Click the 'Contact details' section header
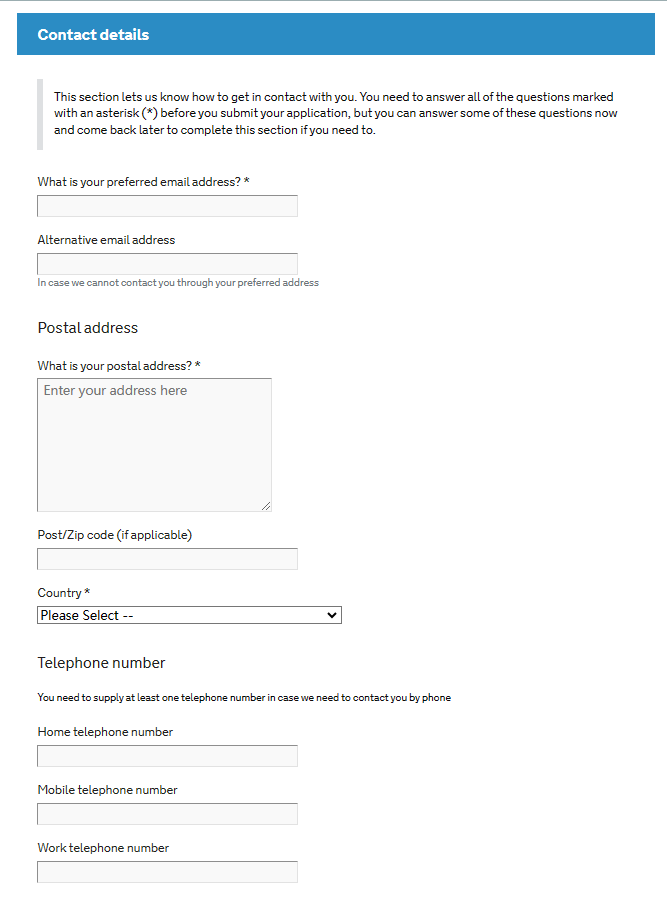This screenshot has height=904, width=667. [93, 35]
